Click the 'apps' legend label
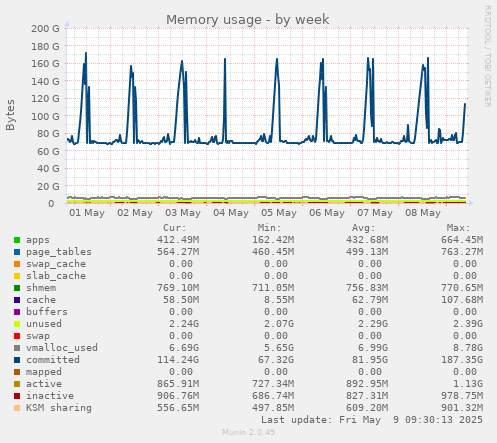Viewport: 497px width, 443px height. pyautogui.click(x=38, y=240)
